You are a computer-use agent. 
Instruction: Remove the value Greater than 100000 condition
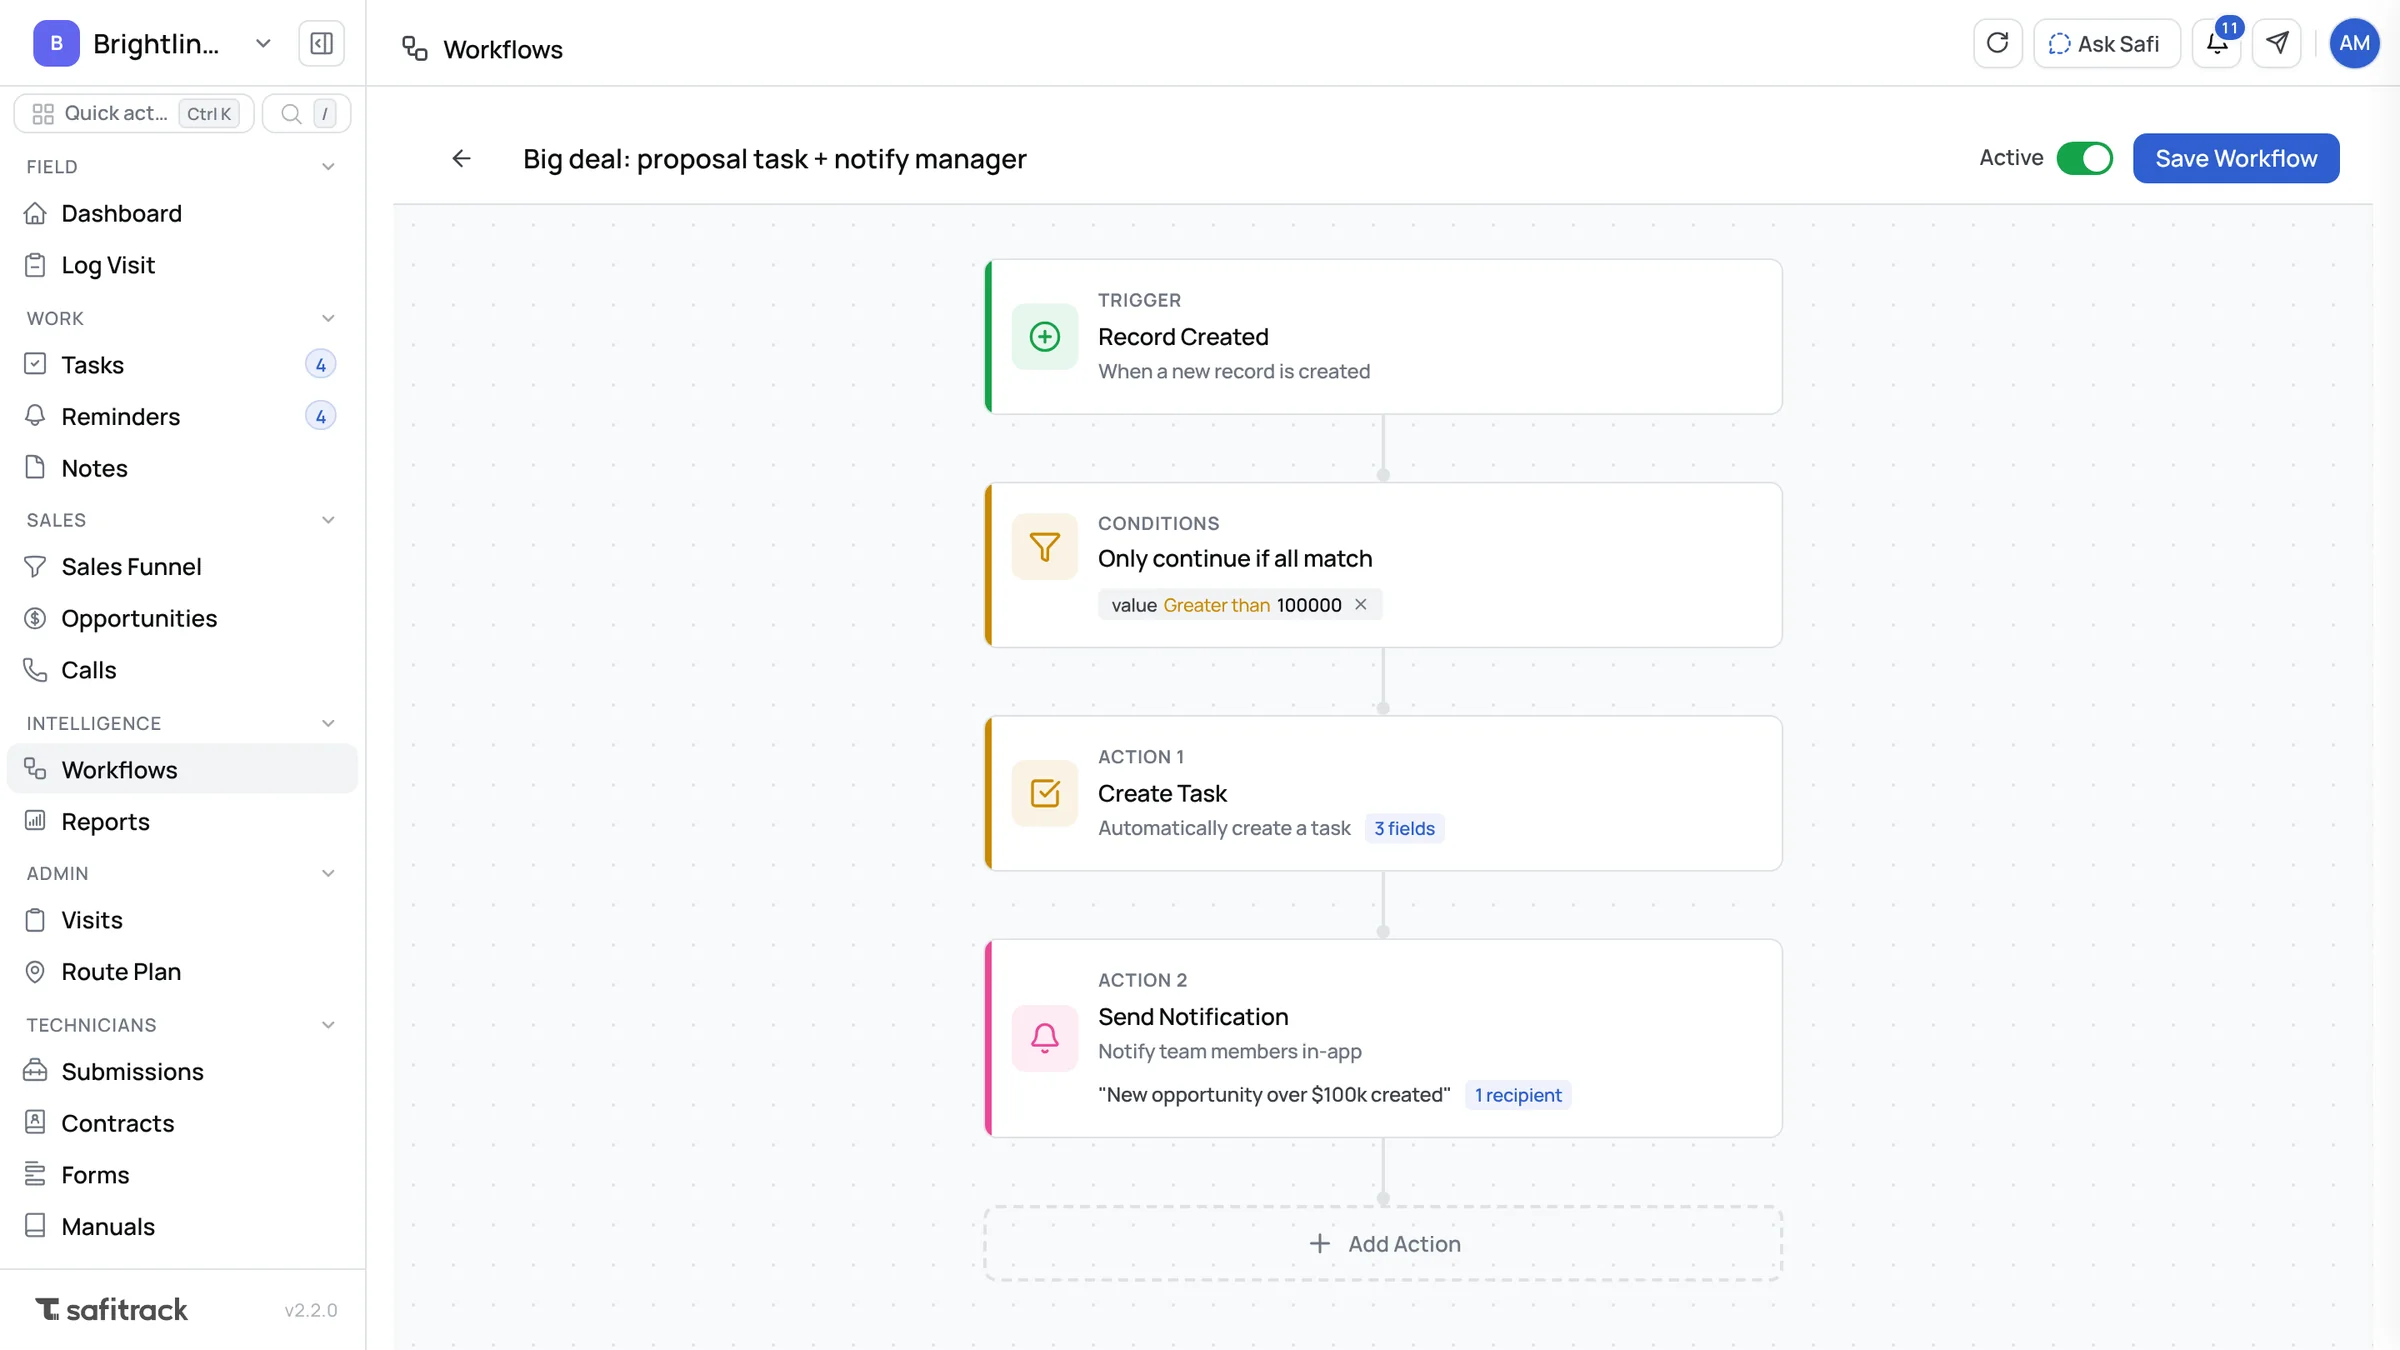(x=1361, y=604)
